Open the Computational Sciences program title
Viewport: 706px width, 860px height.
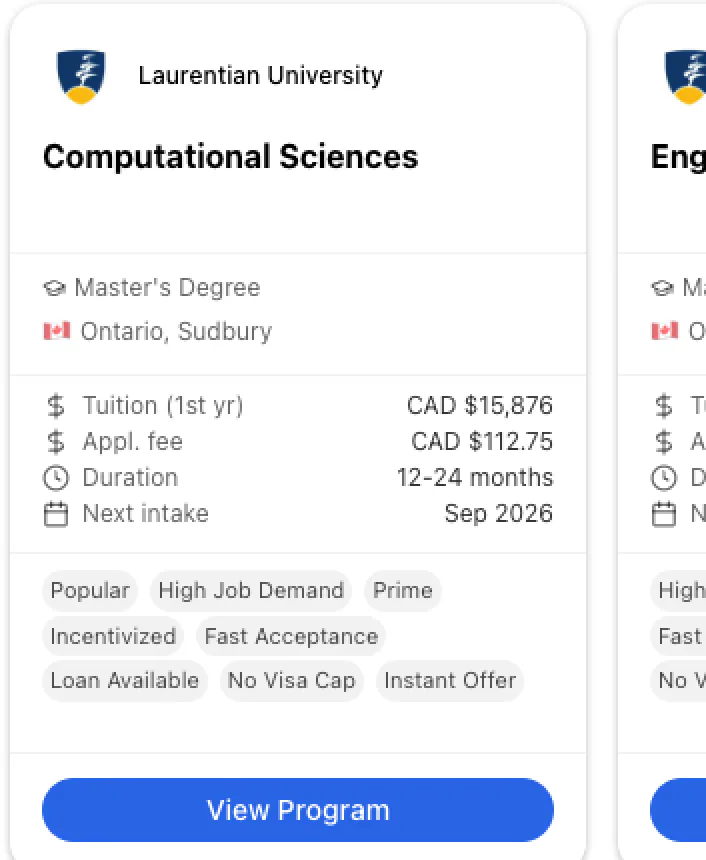[230, 156]
